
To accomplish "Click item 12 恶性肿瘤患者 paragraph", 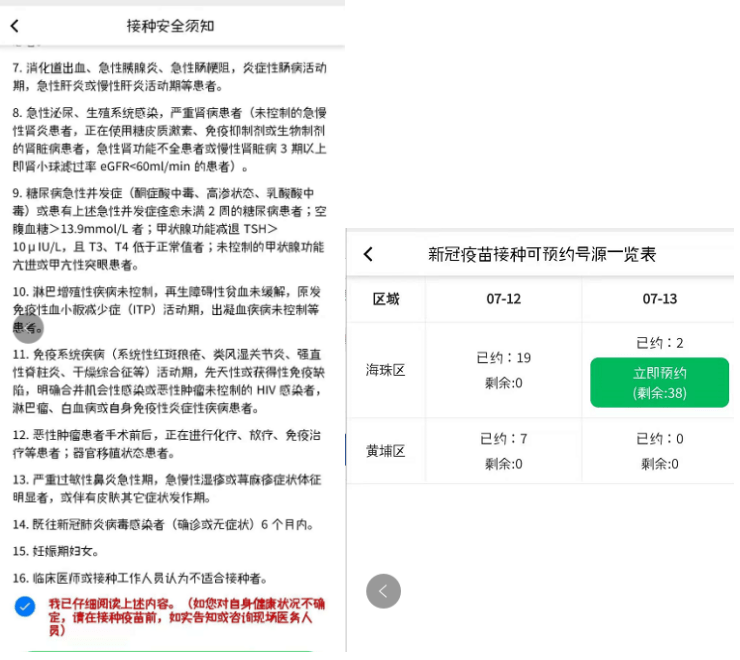I will [x=167, y=444].
